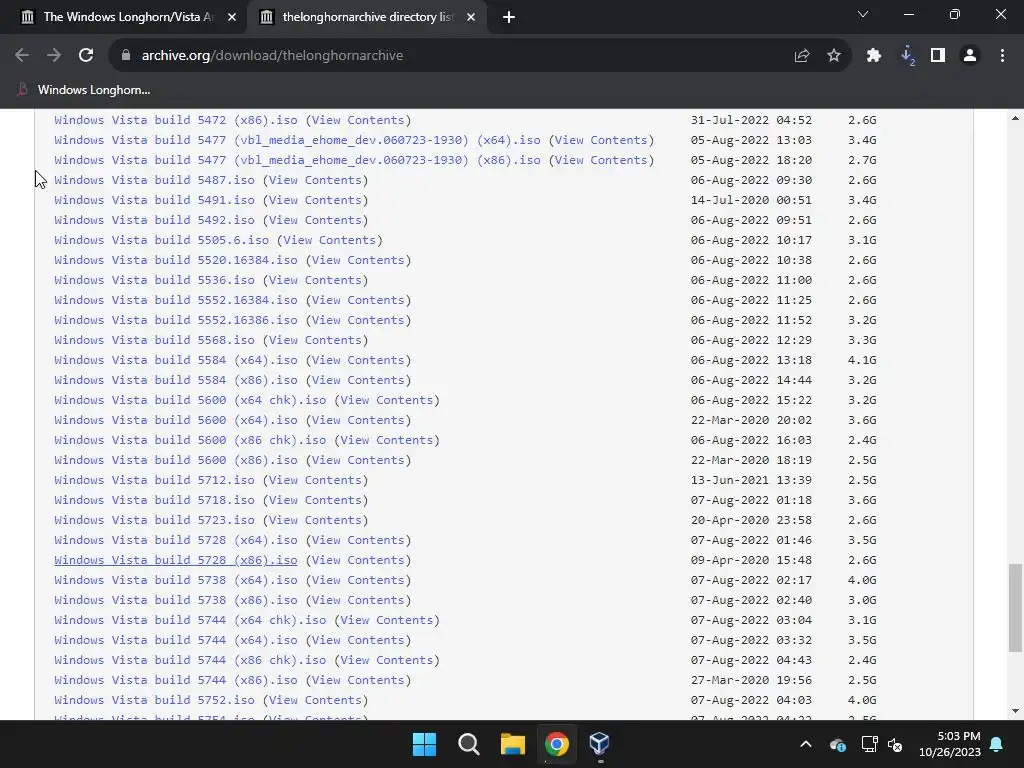This screenshot has width=1024, height=768.
Task: Download build 5744 (x64 chk).iso
Action: pos(190,620)
